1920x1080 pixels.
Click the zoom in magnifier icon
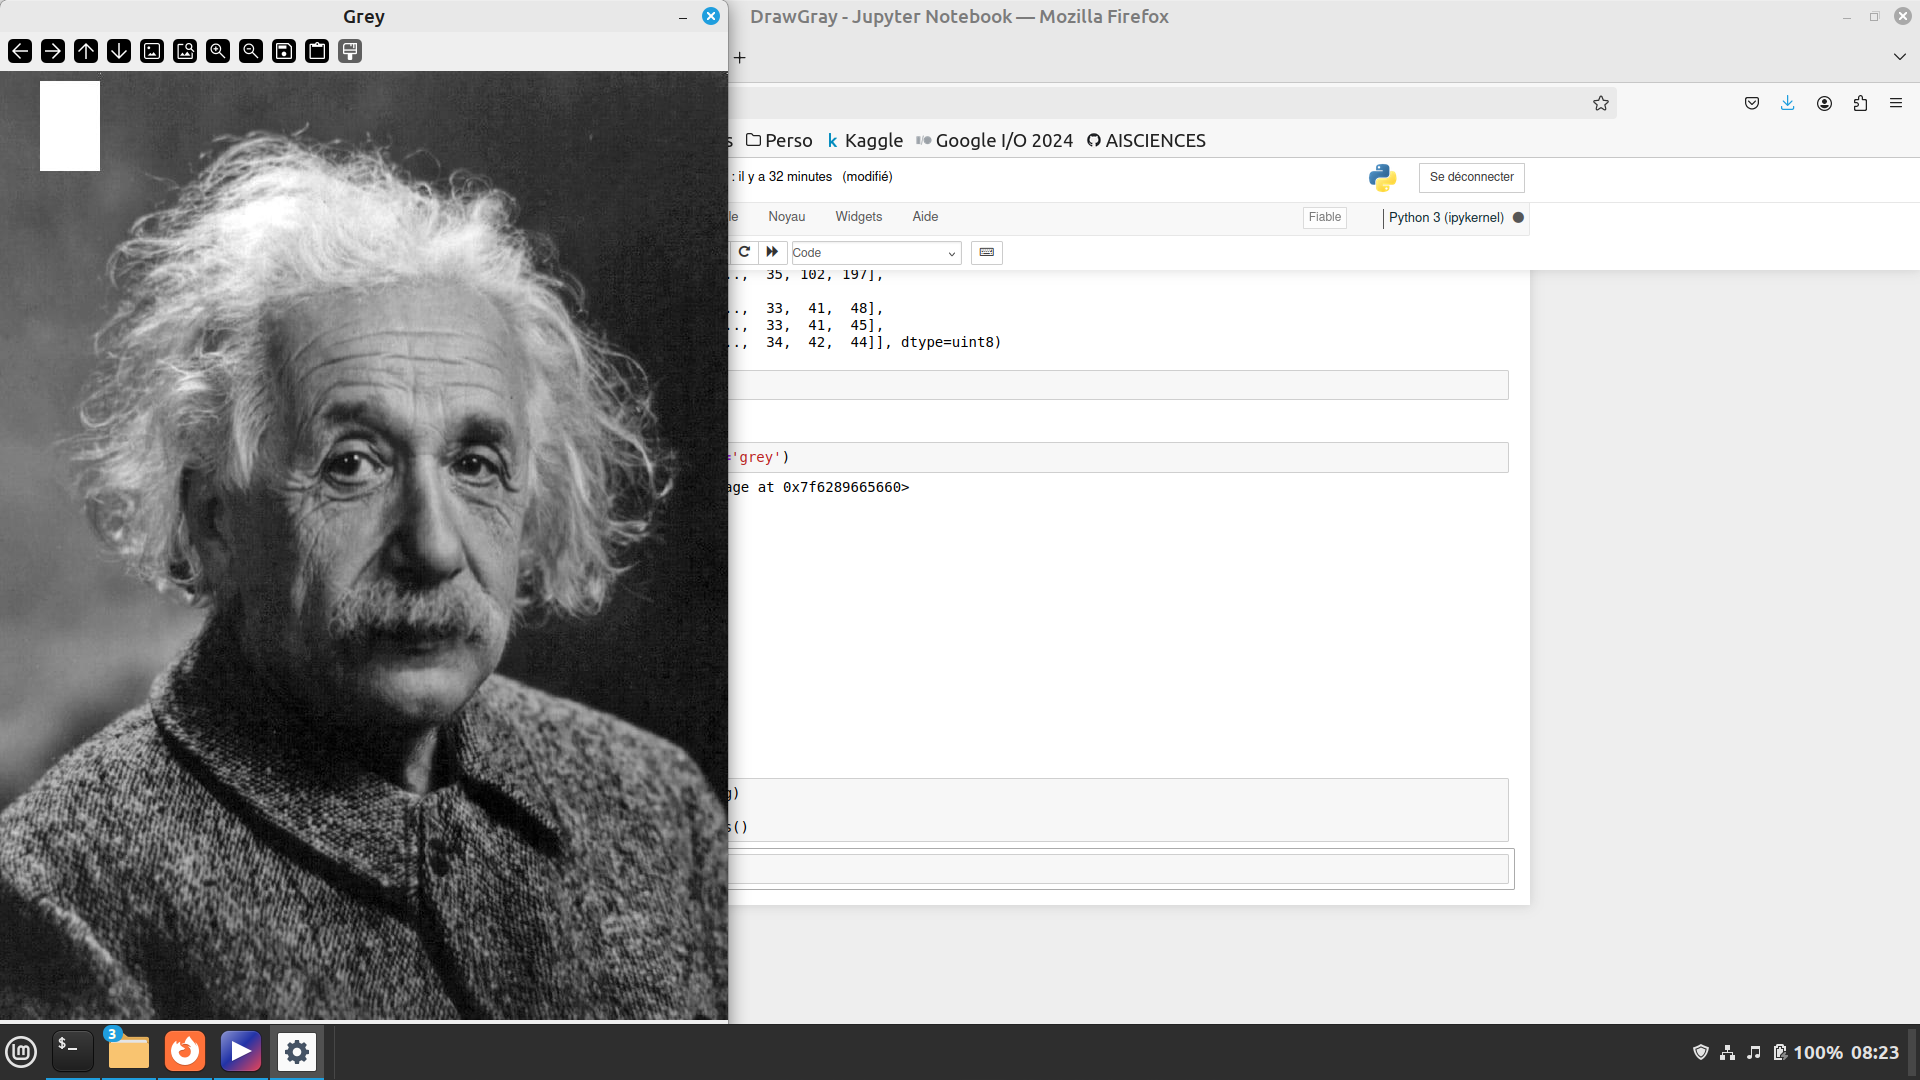218,51
